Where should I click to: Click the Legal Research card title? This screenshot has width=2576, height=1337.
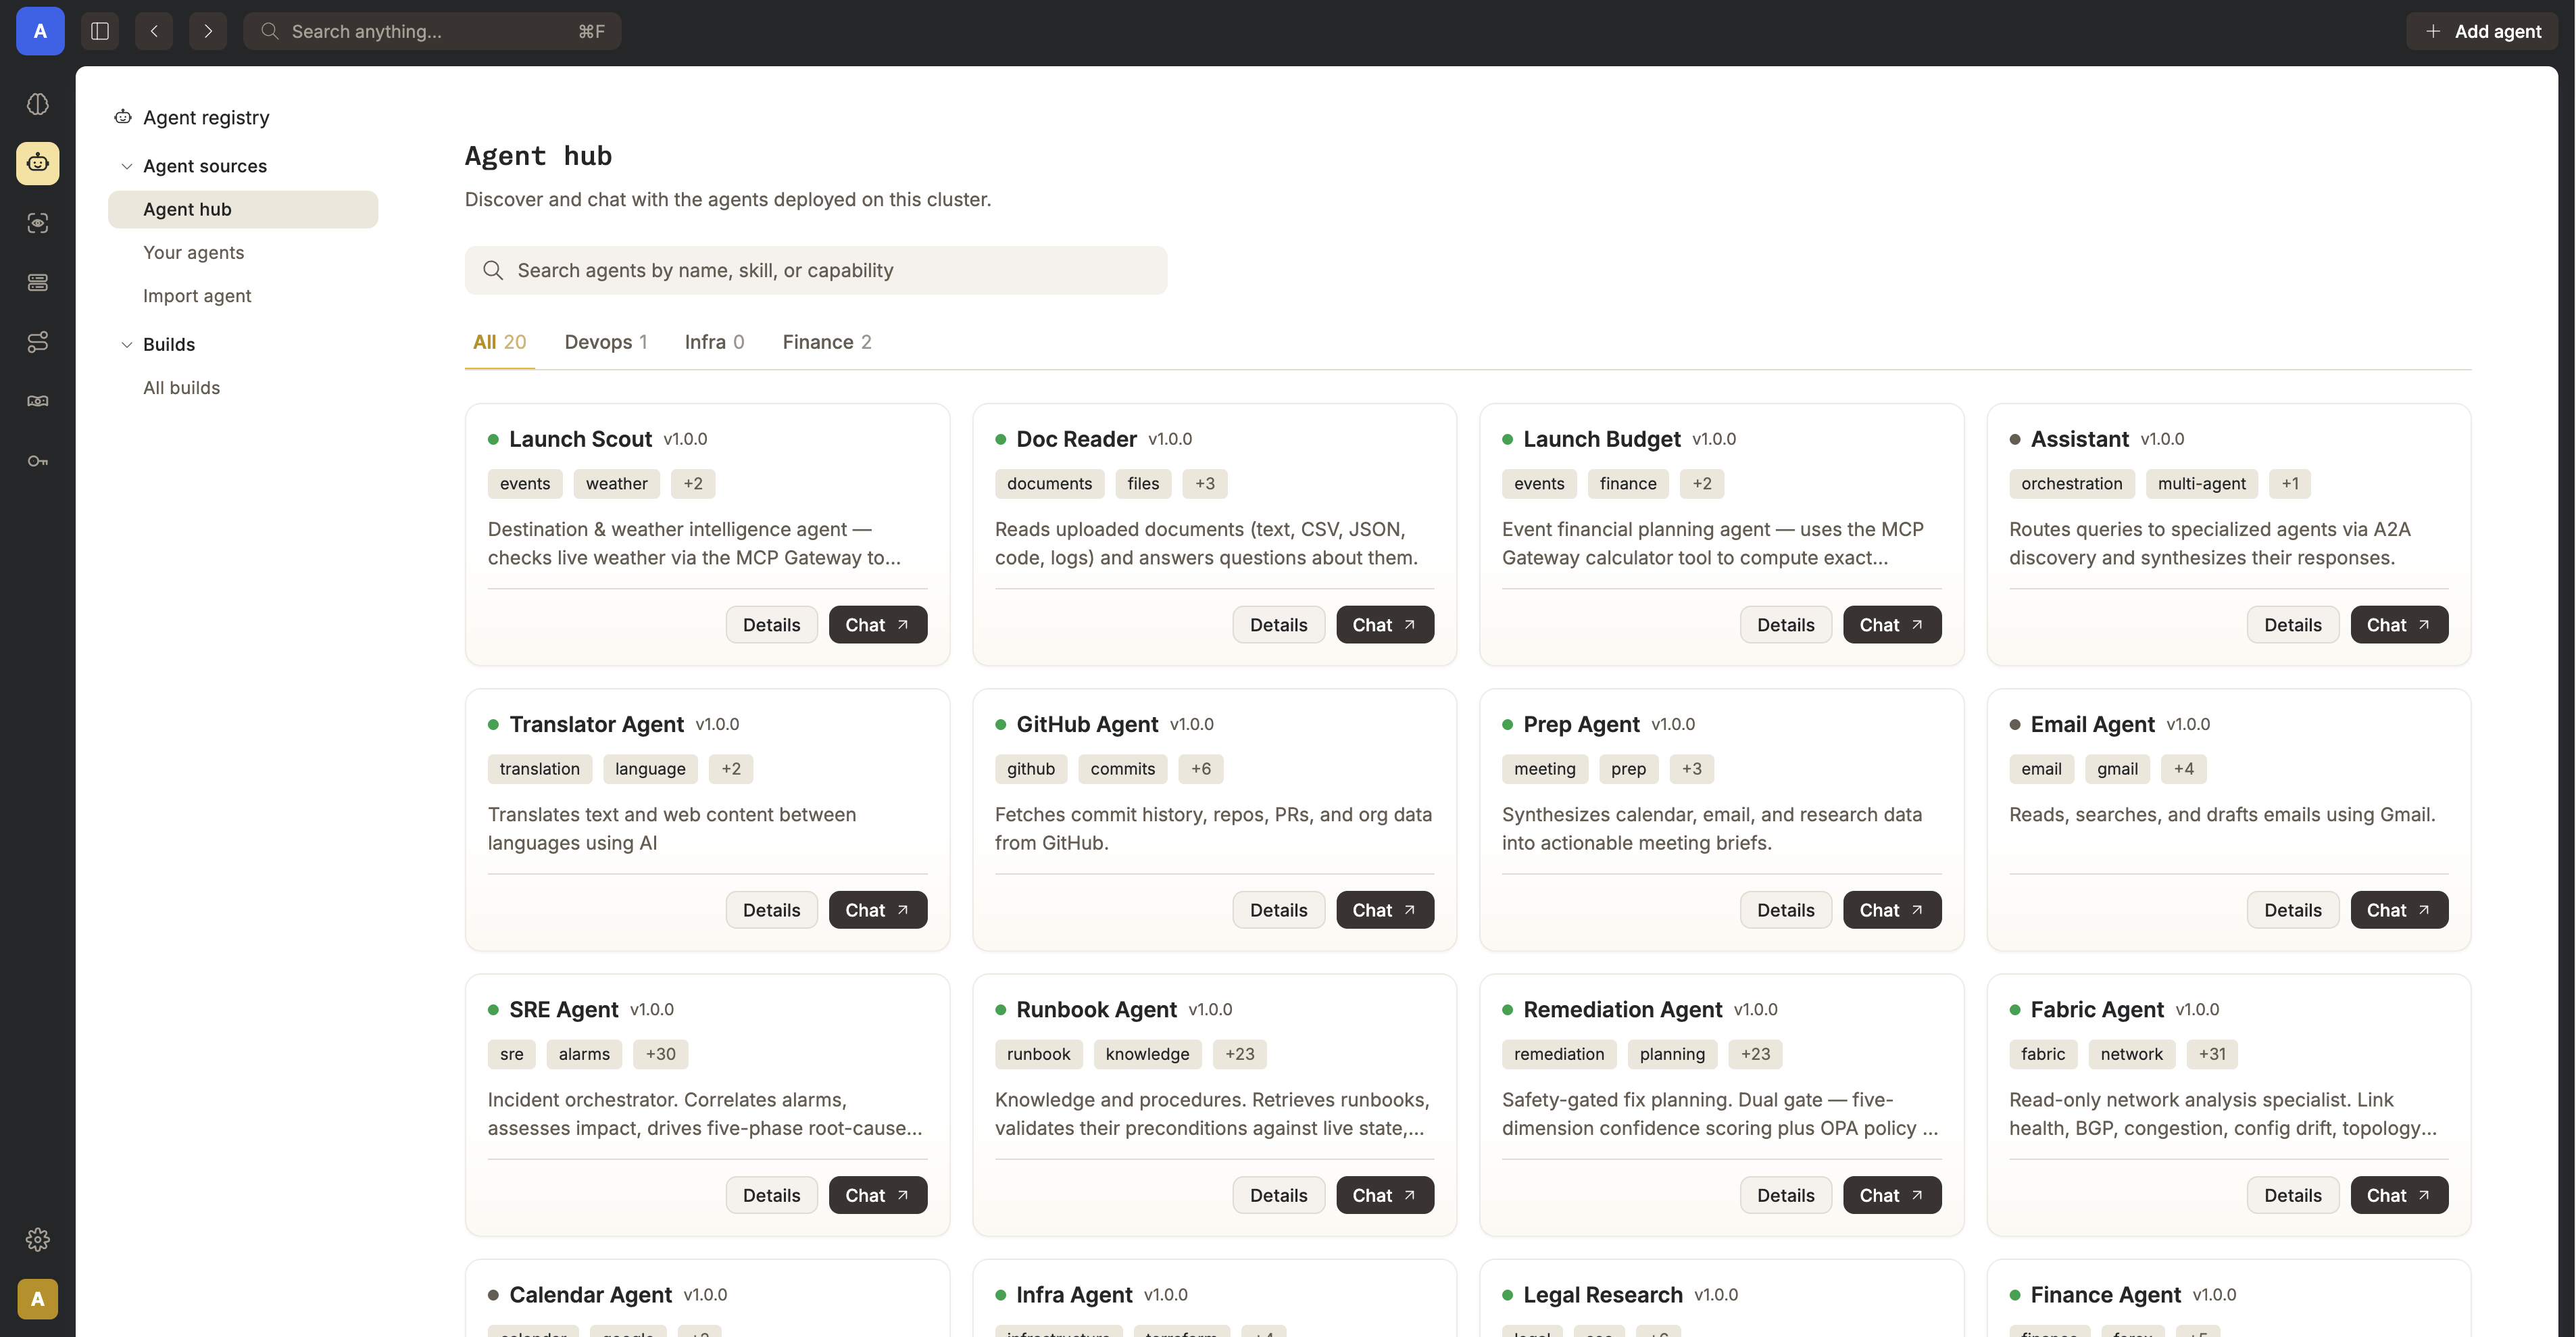(1602, 1295)
